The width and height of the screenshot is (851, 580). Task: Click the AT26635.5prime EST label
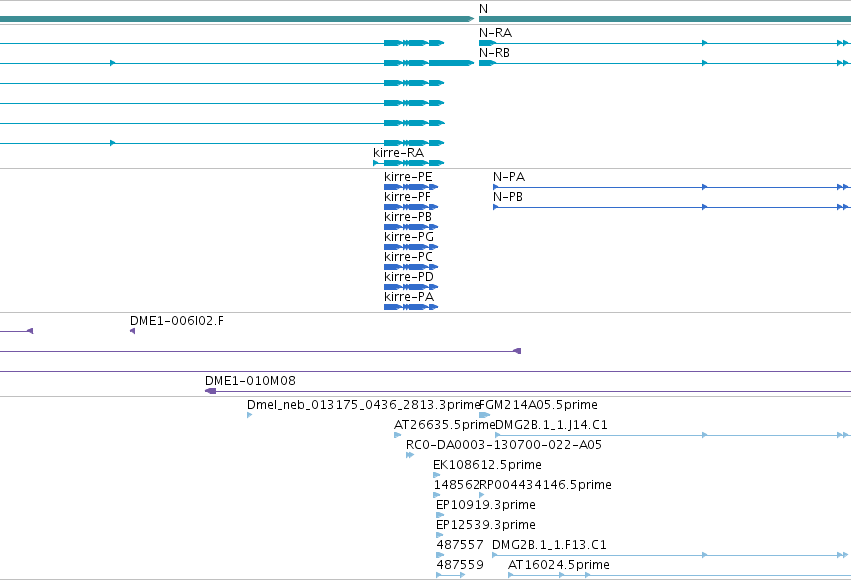443,425
